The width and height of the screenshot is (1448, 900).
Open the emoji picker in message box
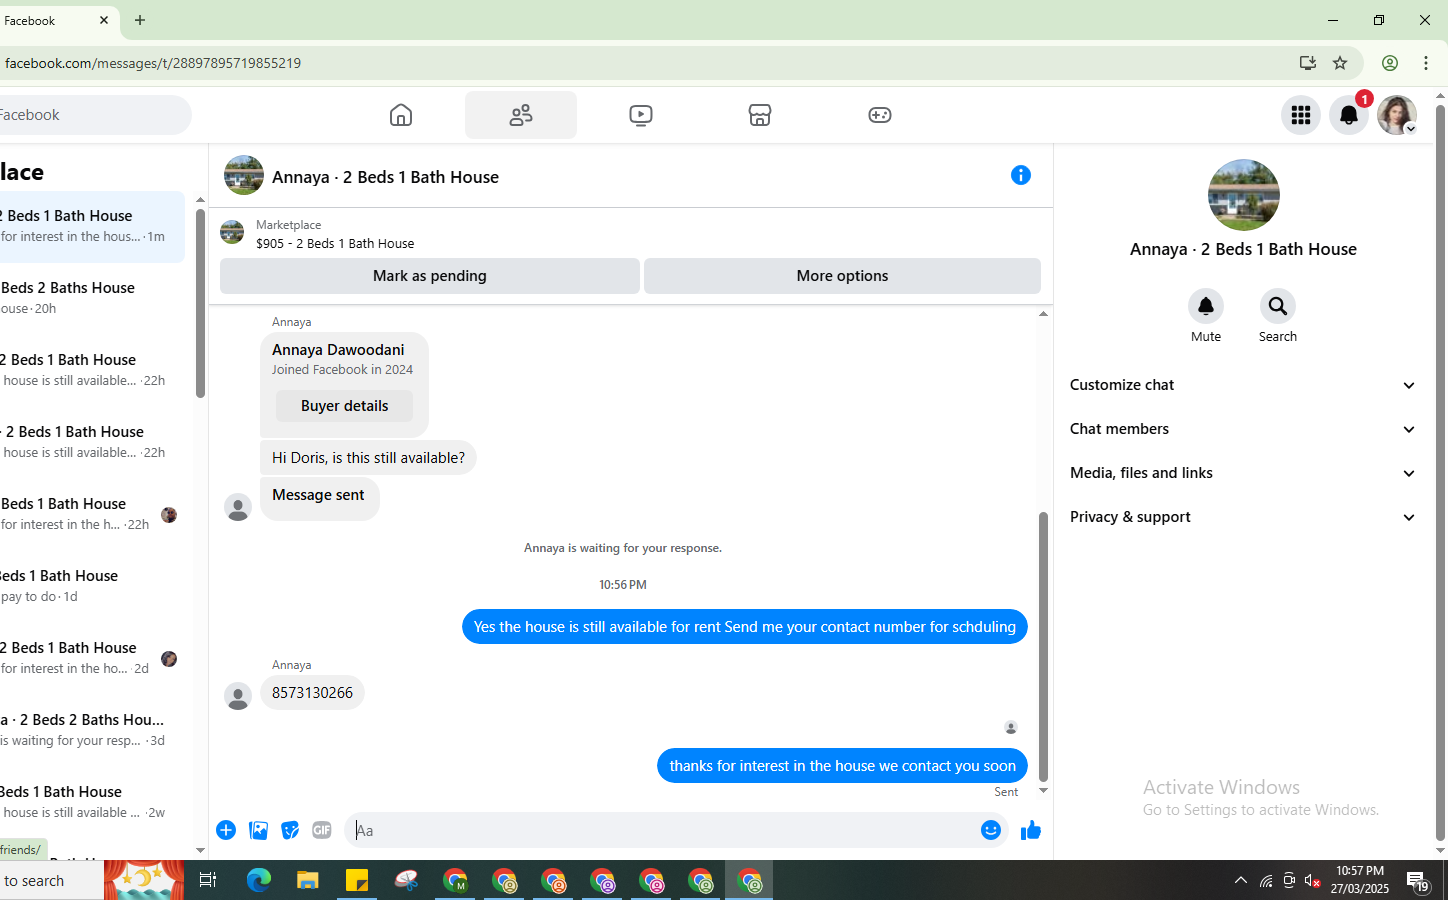coord(991,830)
